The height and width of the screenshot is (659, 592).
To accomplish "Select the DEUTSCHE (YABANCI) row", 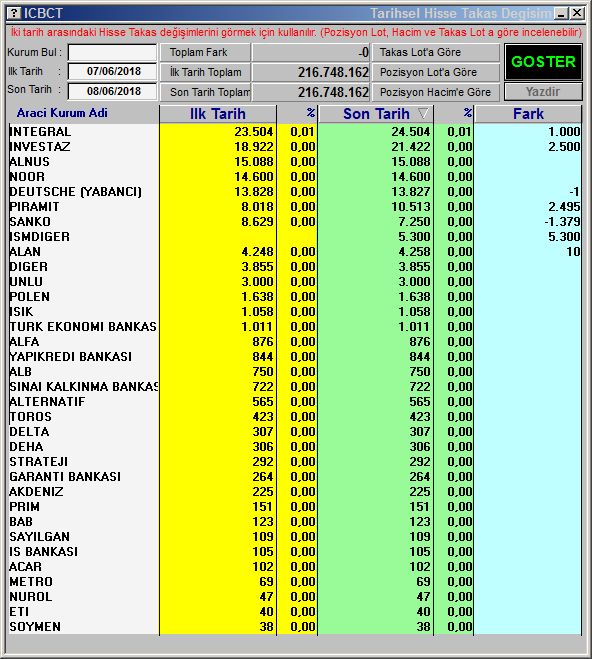I will [295, 192].
